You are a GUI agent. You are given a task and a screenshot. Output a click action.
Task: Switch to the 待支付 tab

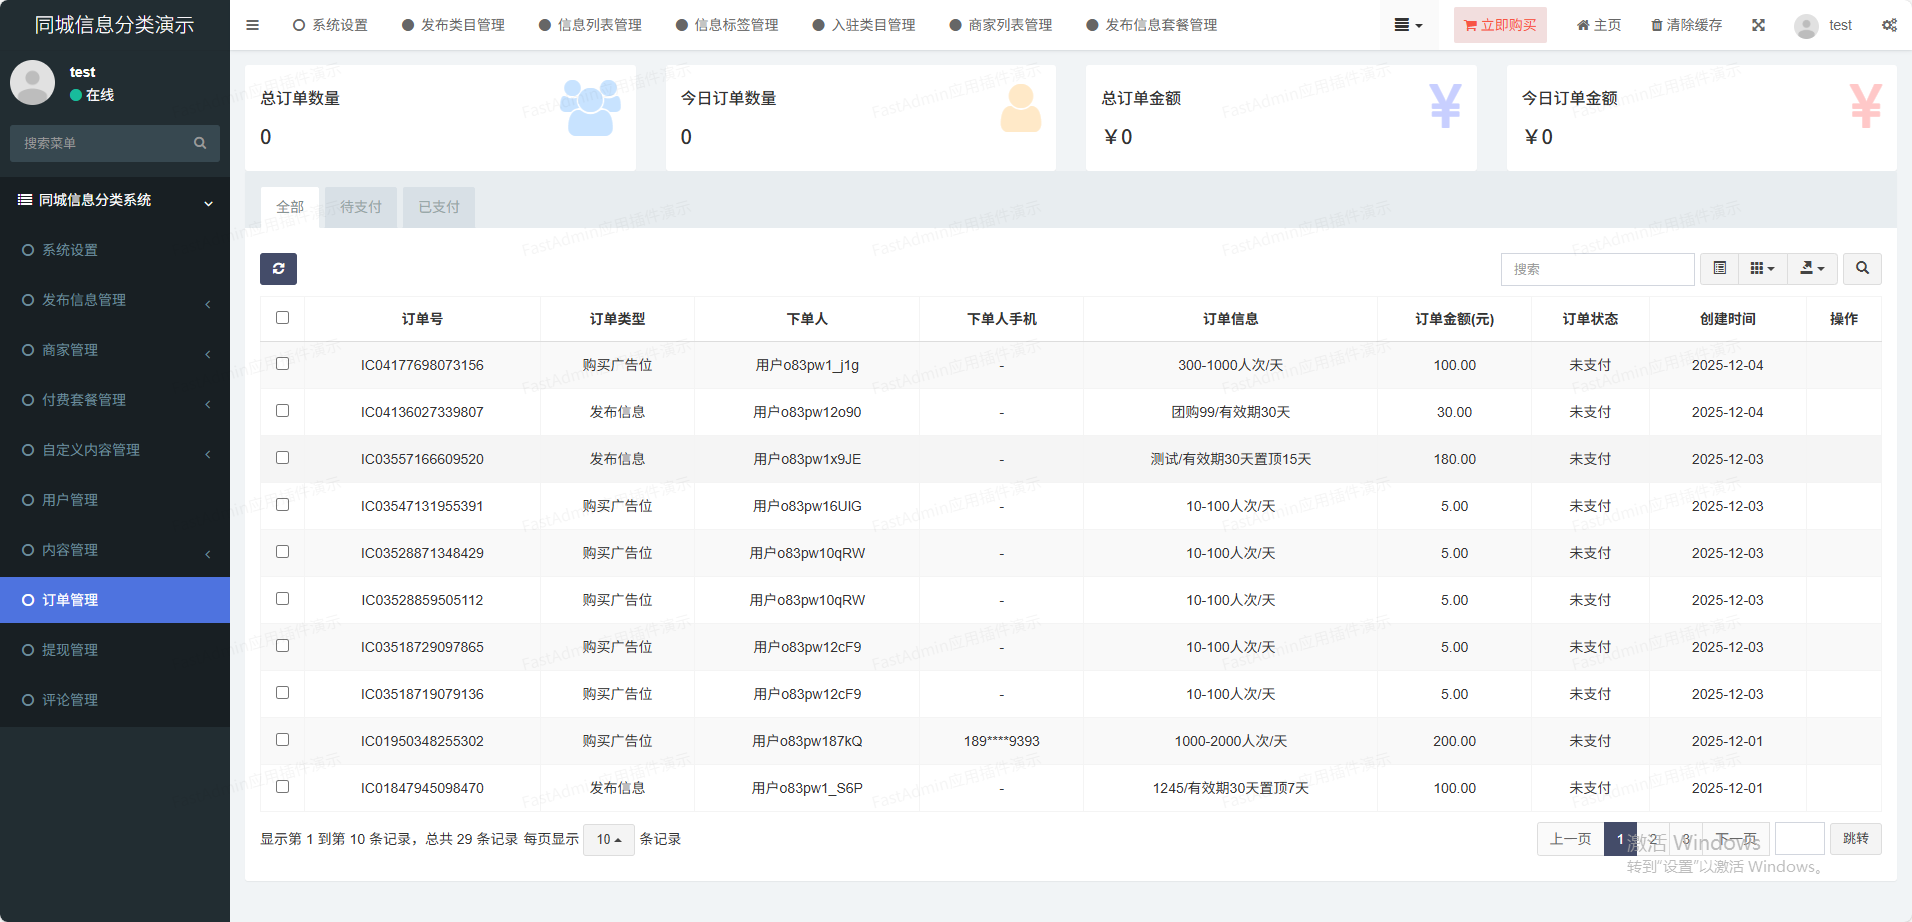tap(360, 207)
